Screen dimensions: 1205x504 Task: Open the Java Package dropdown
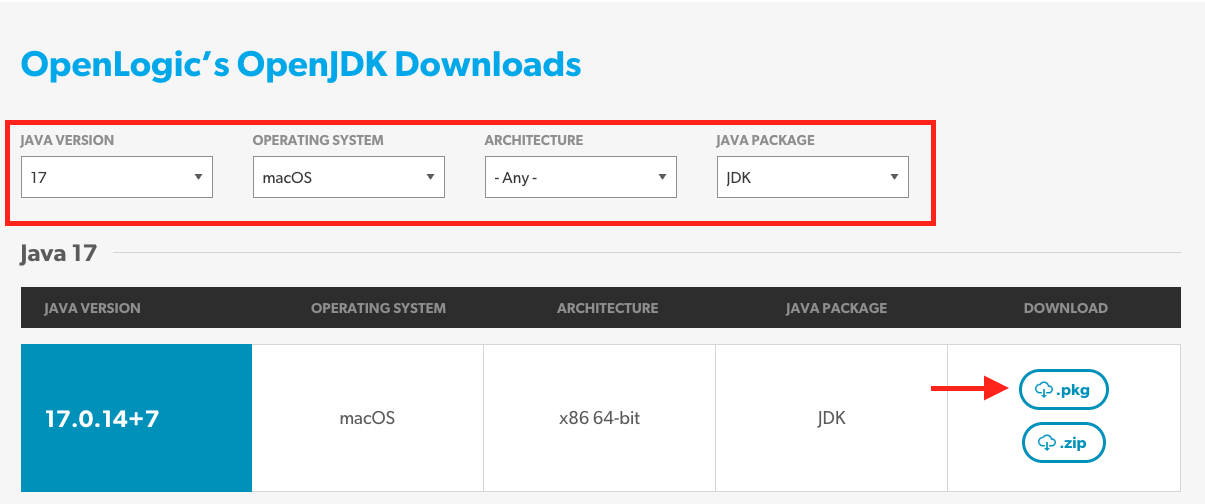tap(813, 177)
